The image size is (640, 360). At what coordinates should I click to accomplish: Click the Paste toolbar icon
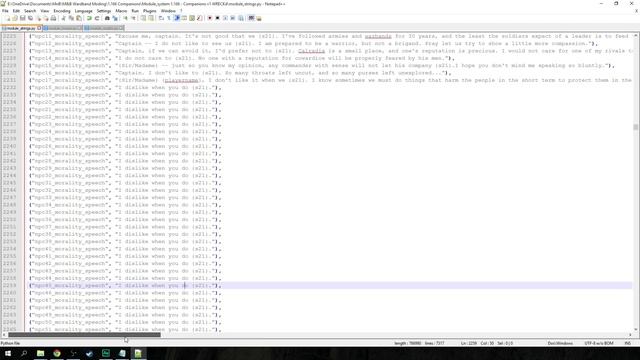[x=78, y=18]
